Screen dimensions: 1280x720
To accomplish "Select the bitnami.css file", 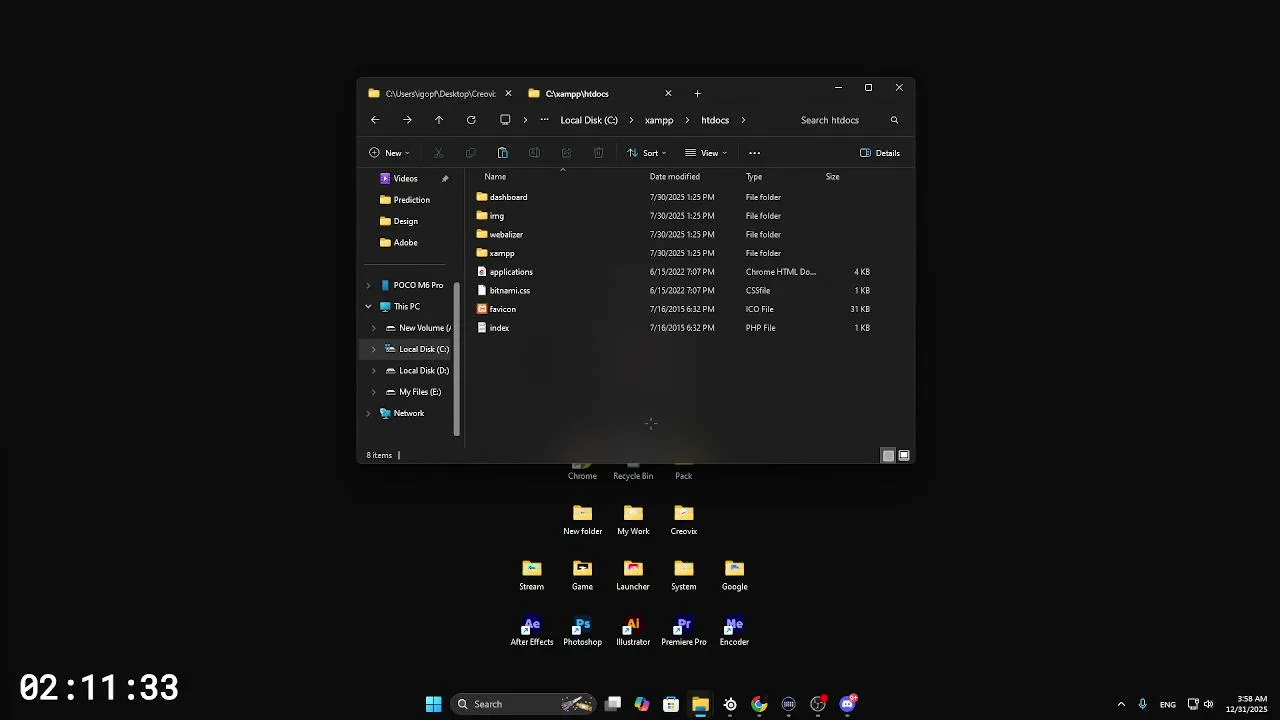I will point(675,291).
